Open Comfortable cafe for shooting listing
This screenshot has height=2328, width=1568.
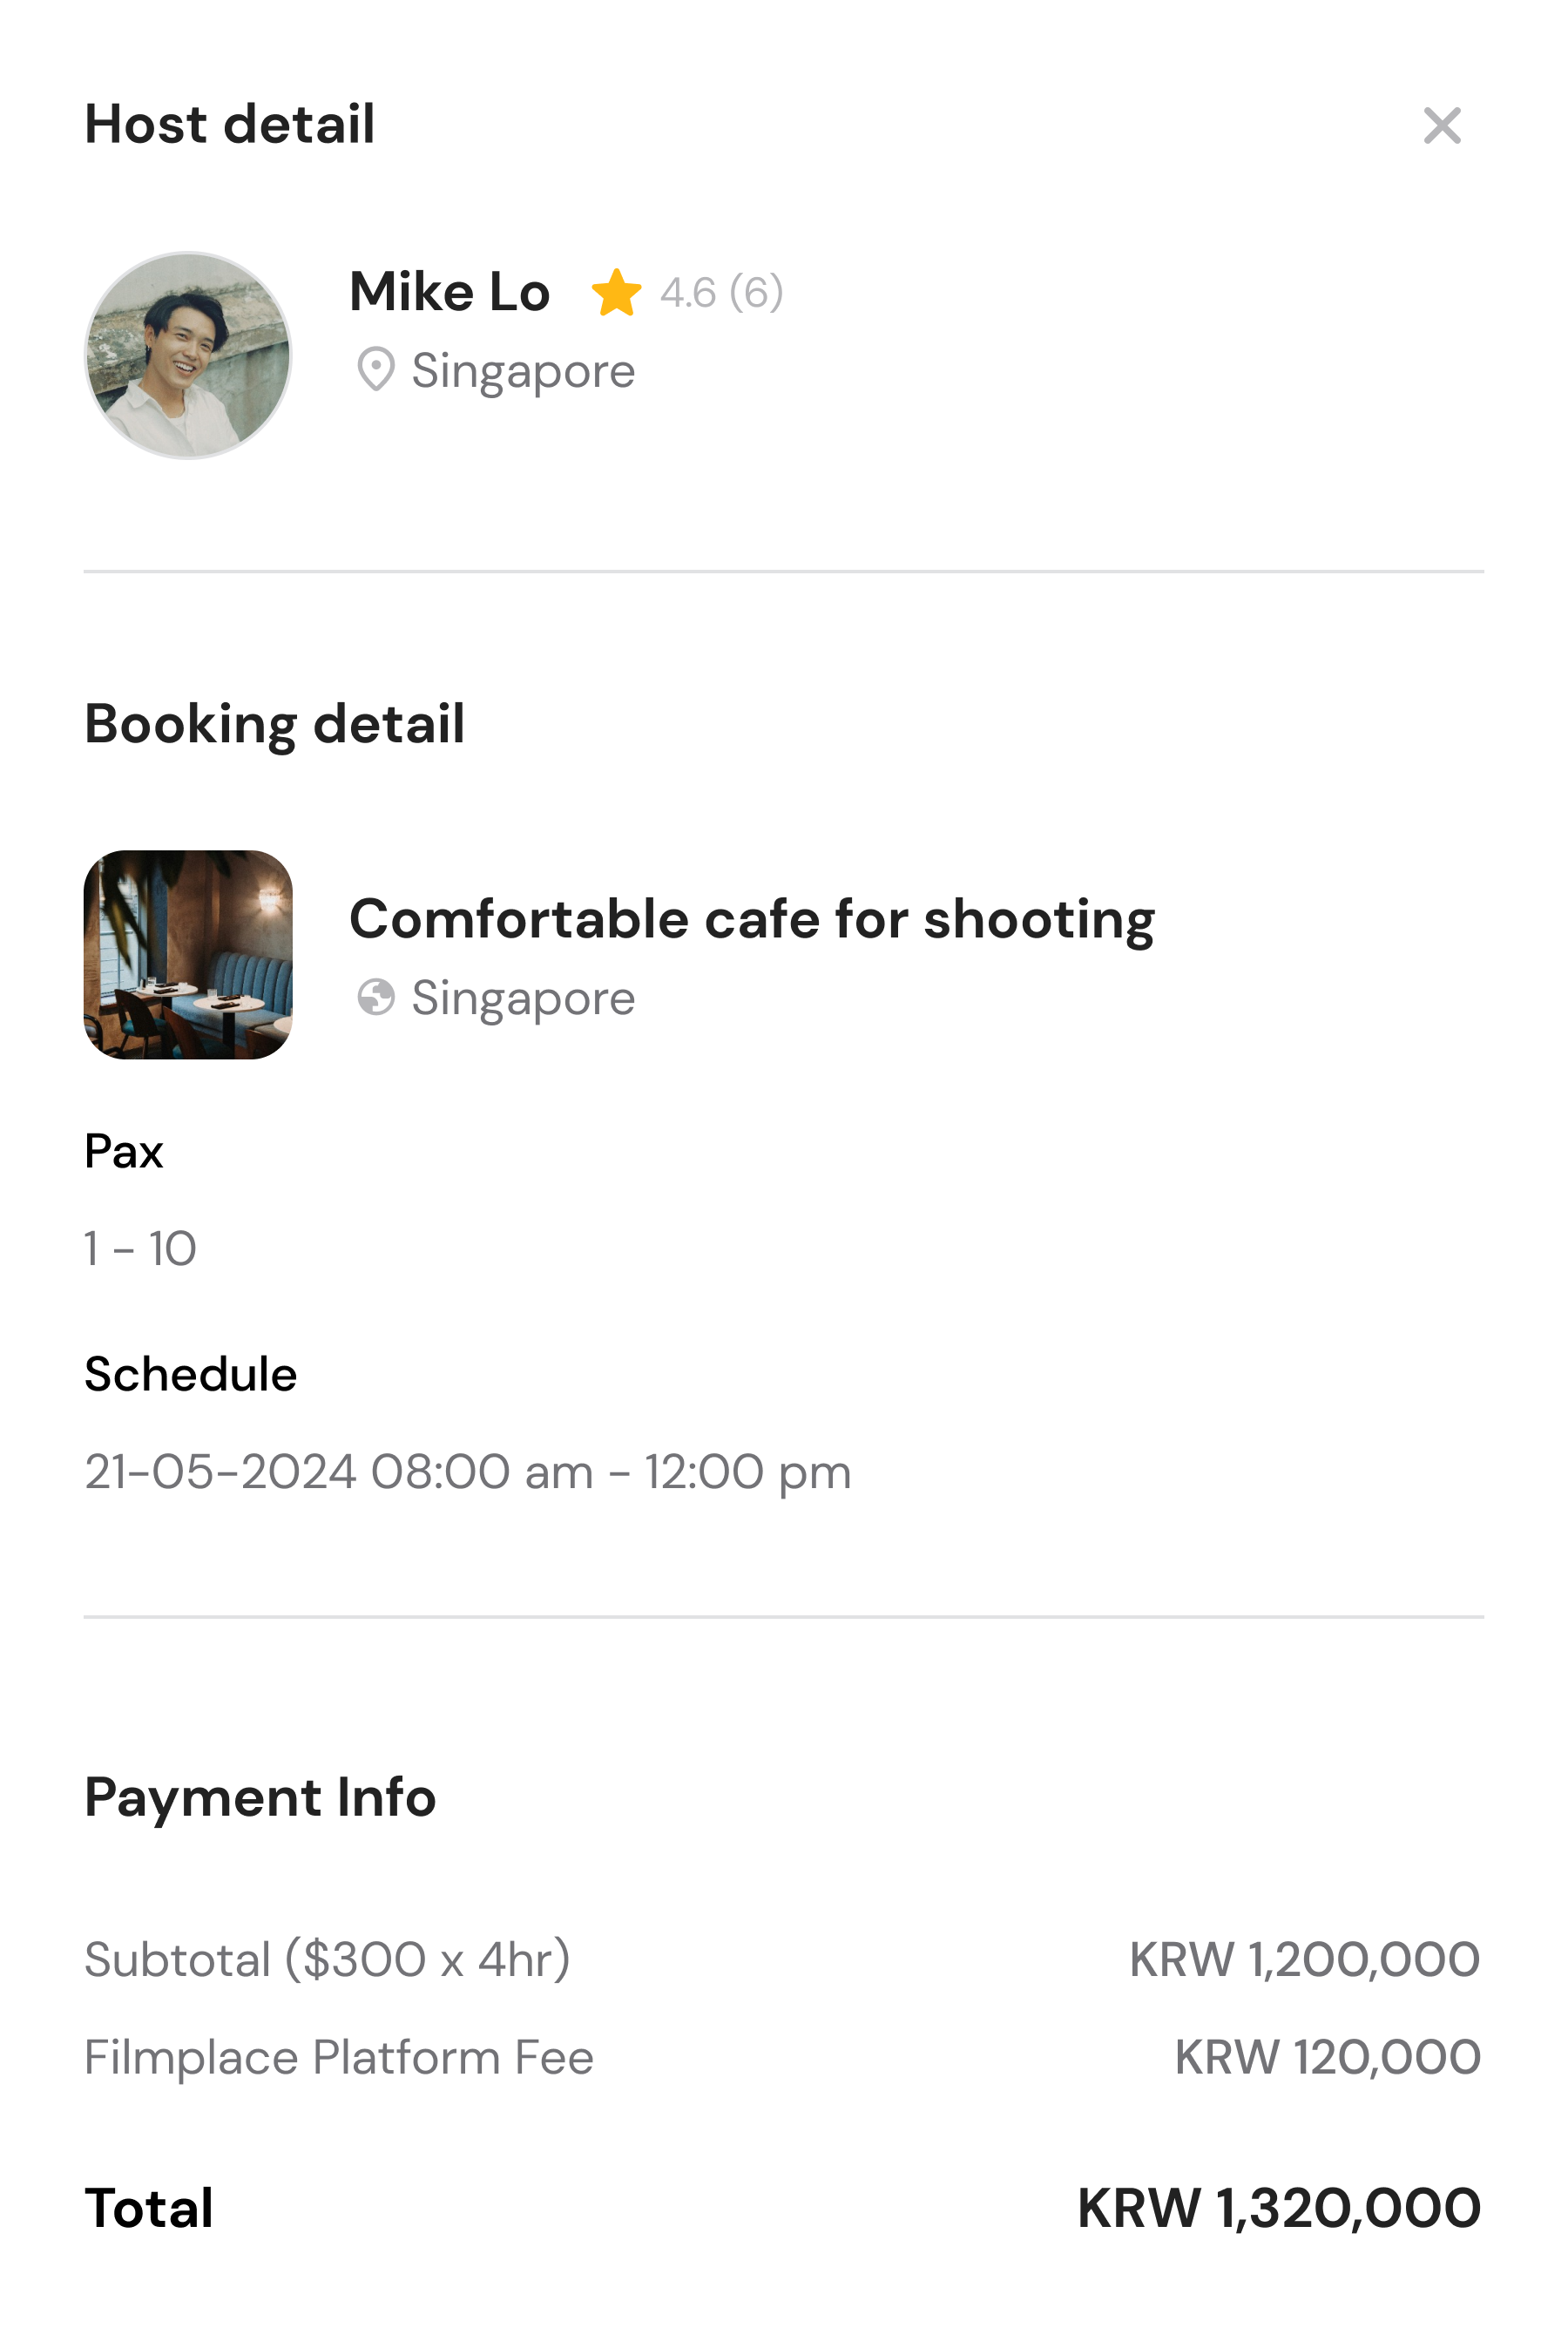pos(752,920)
